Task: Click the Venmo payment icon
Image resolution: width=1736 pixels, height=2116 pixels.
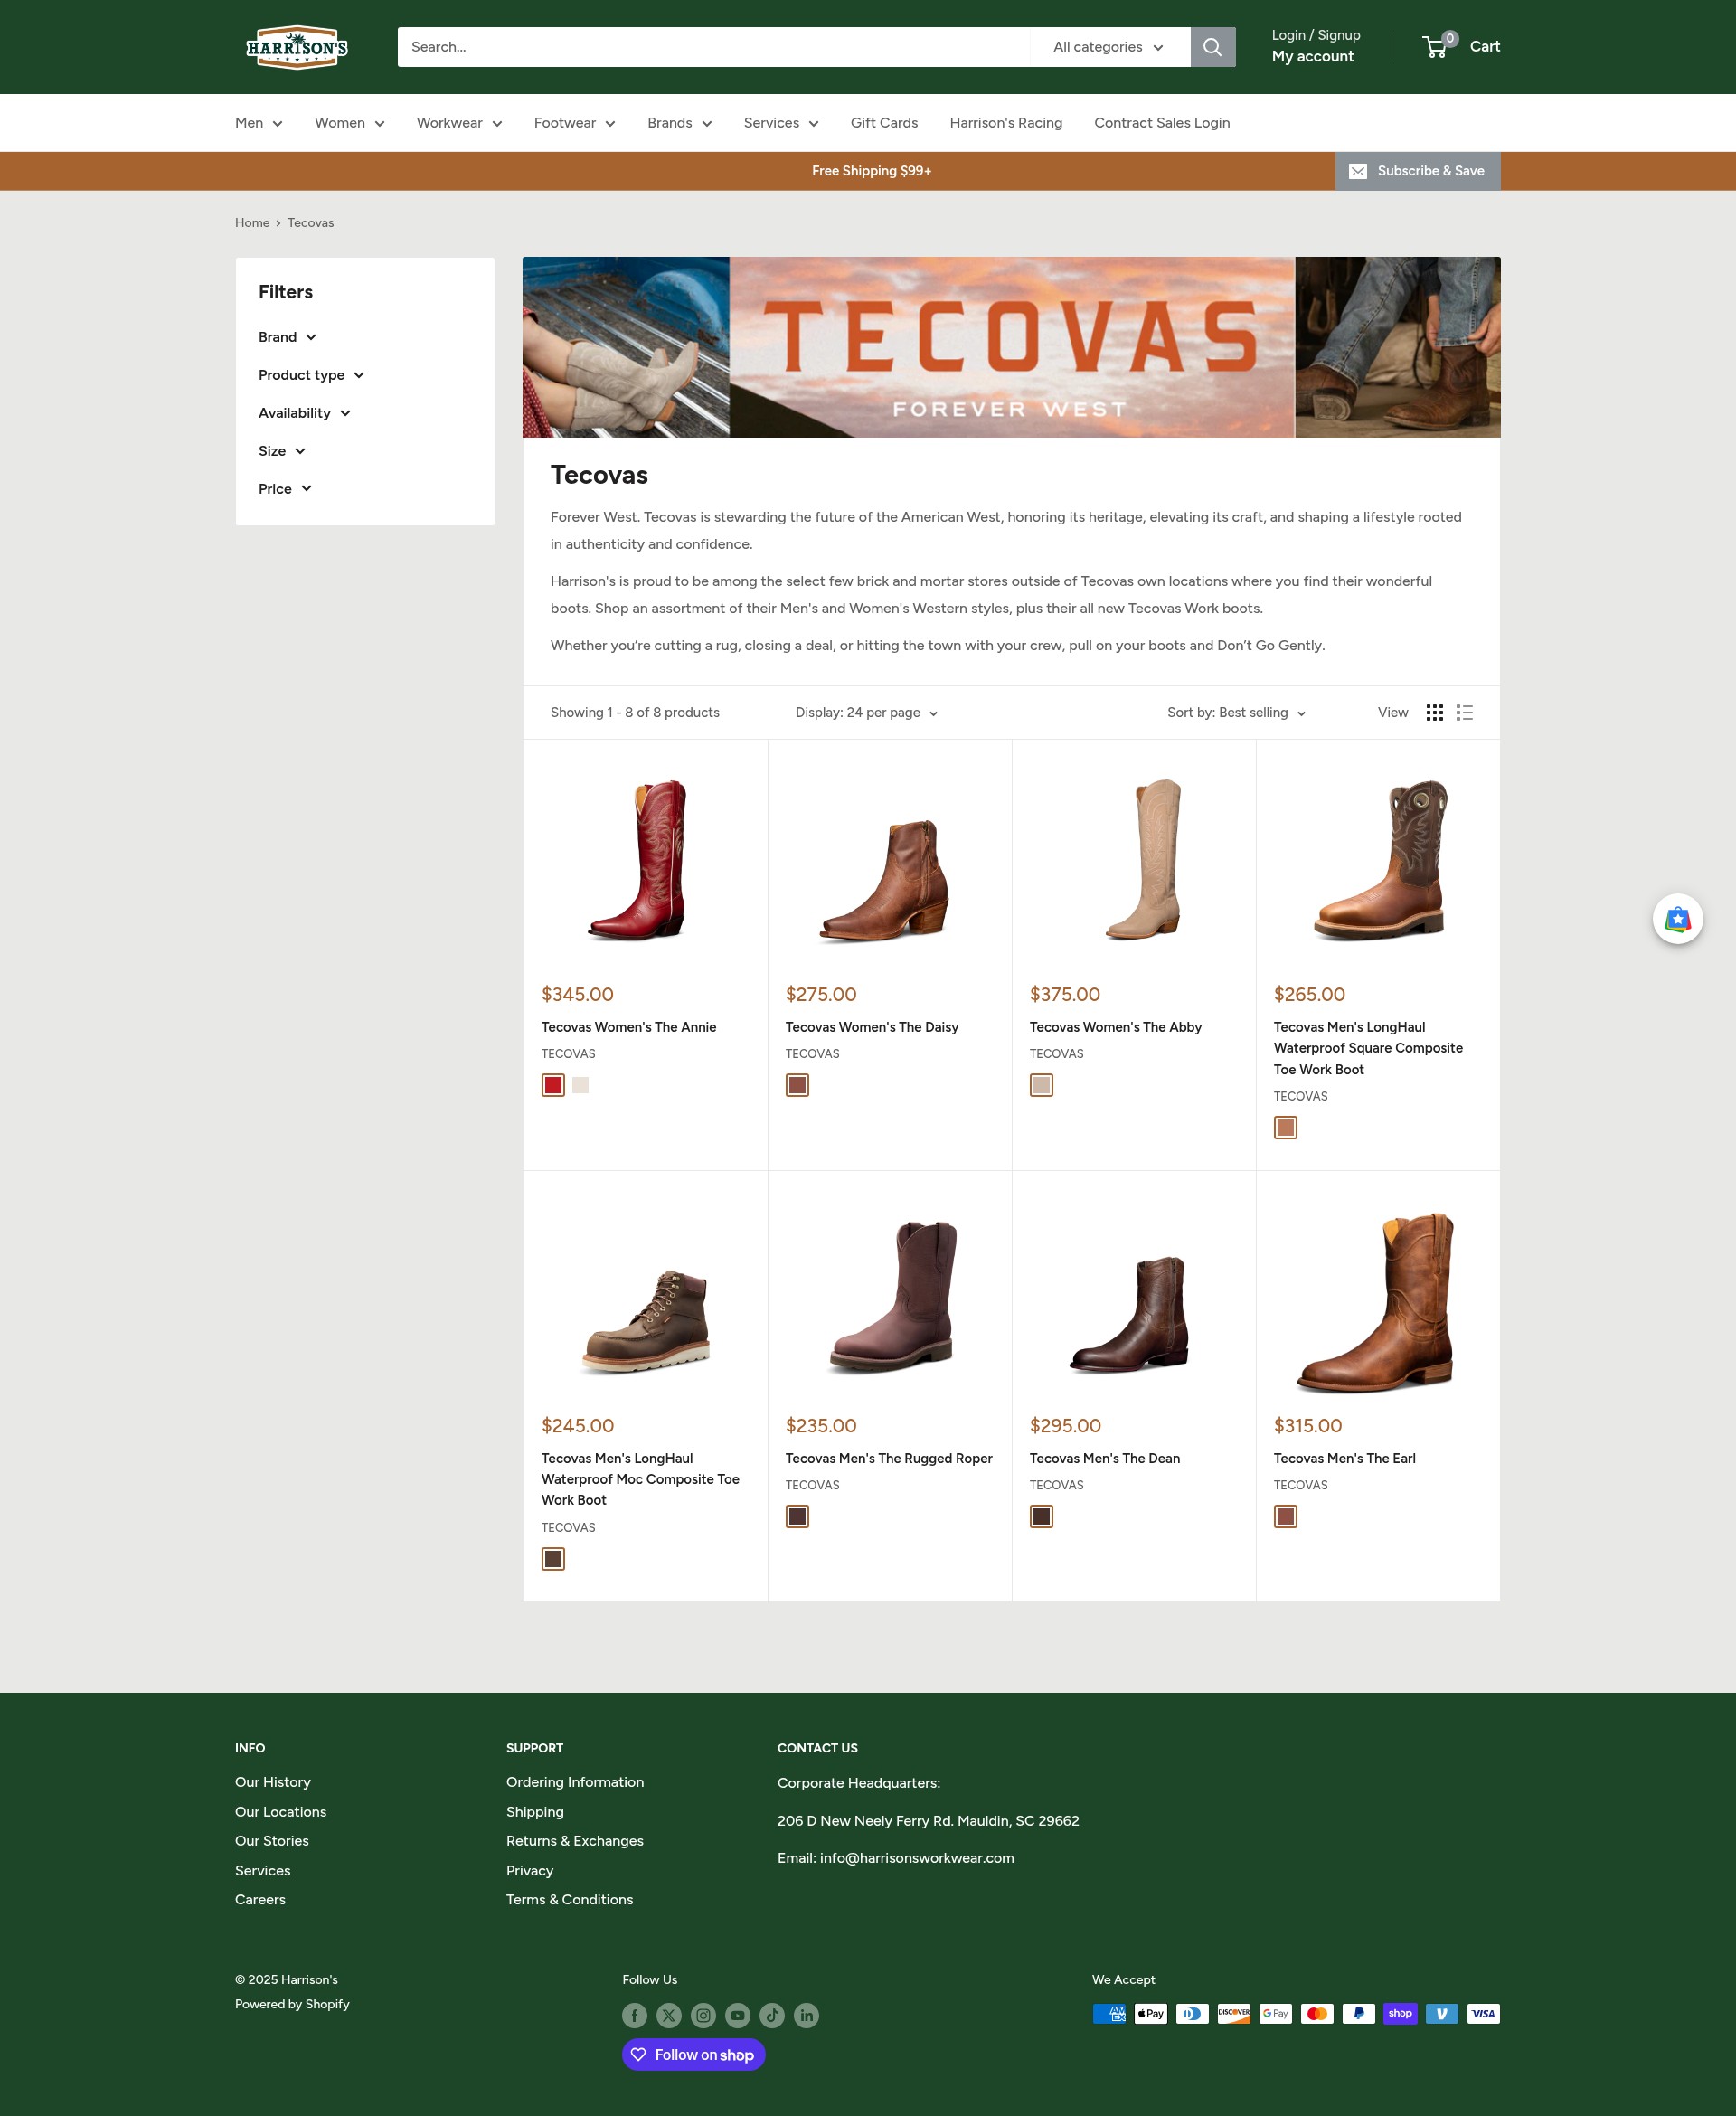Action: [1441, 2013]
